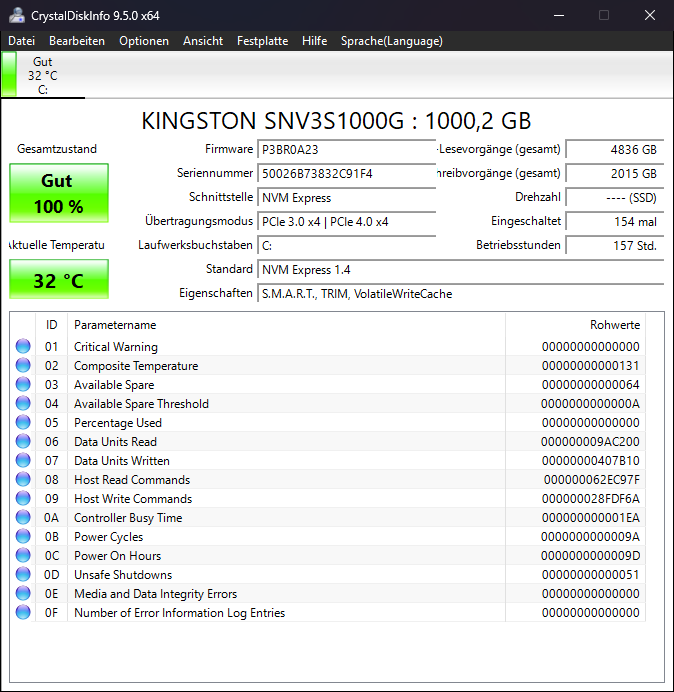The image size is (674, 692).
Task: Open the Sprache(Language) menu
Action: pyautogui.click(x=392, y=41)
